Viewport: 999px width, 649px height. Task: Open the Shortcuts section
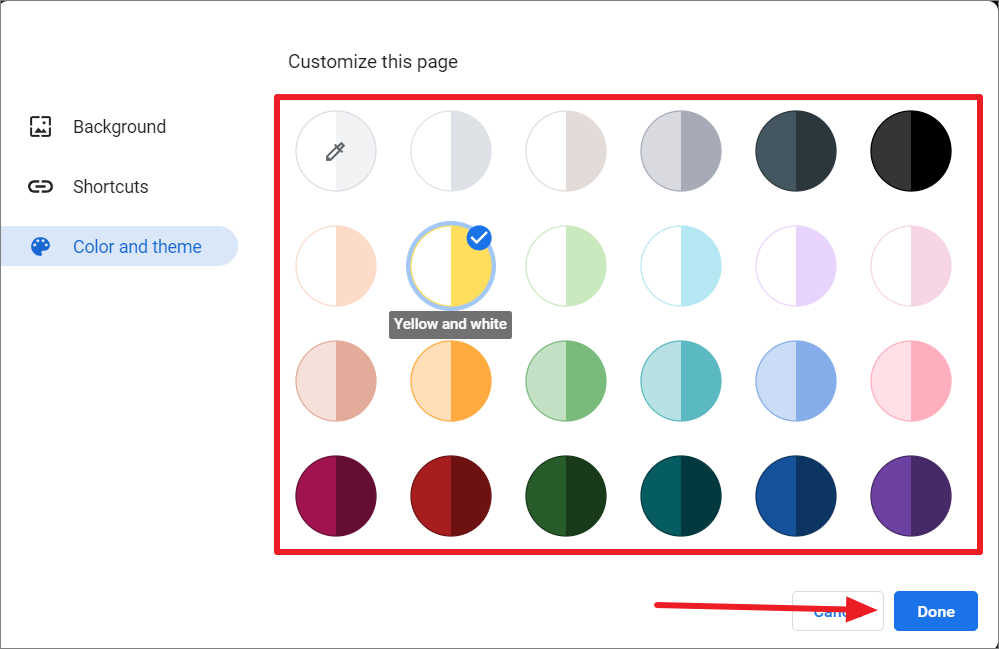tap(119, 187)
